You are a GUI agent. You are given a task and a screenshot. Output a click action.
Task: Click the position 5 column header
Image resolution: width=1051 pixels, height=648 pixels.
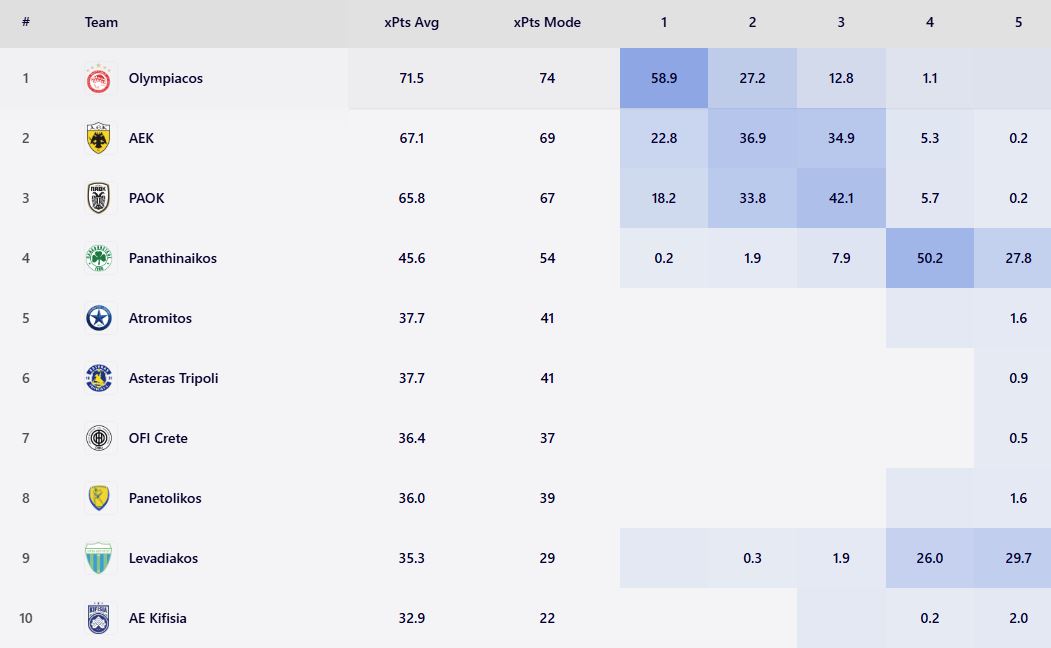pos(1018,22)
